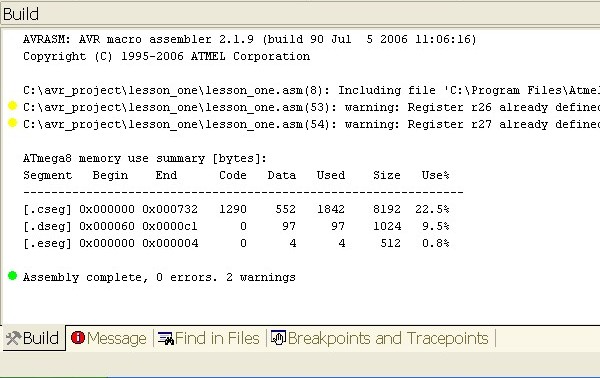600x378 pixels.
Task: Open the Find in Files tab
Action: [x=209, y=338]
